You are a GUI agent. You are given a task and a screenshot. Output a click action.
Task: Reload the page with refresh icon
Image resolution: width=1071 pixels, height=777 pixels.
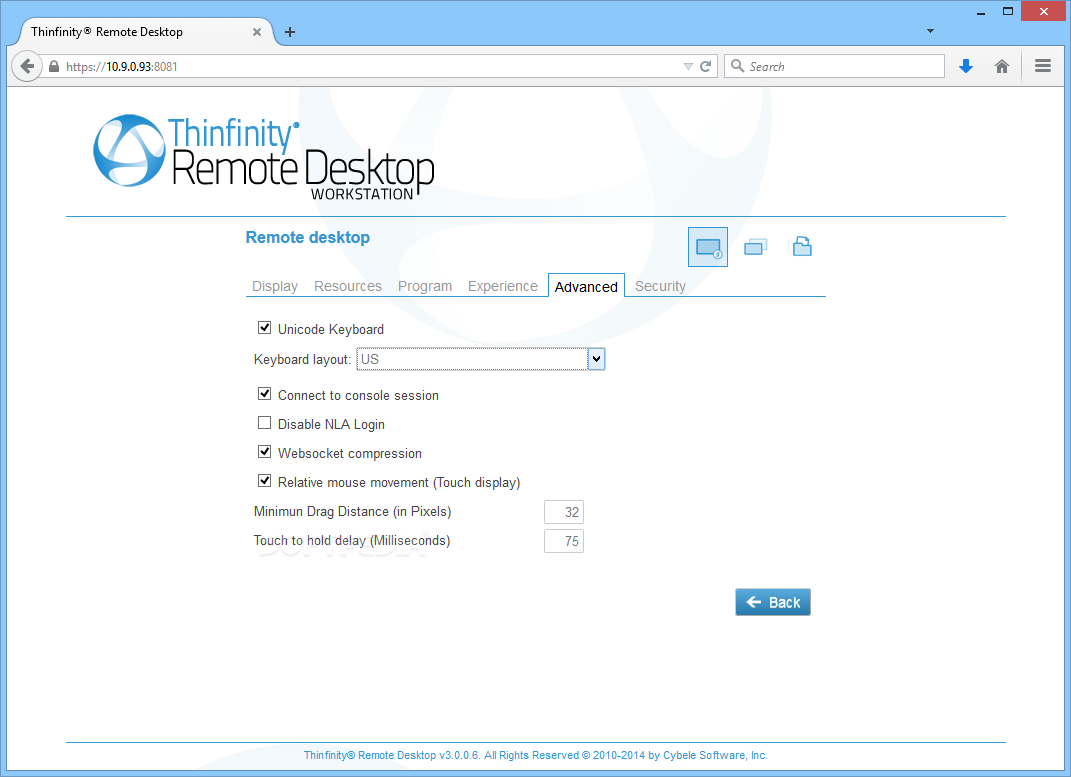(706, 66)
